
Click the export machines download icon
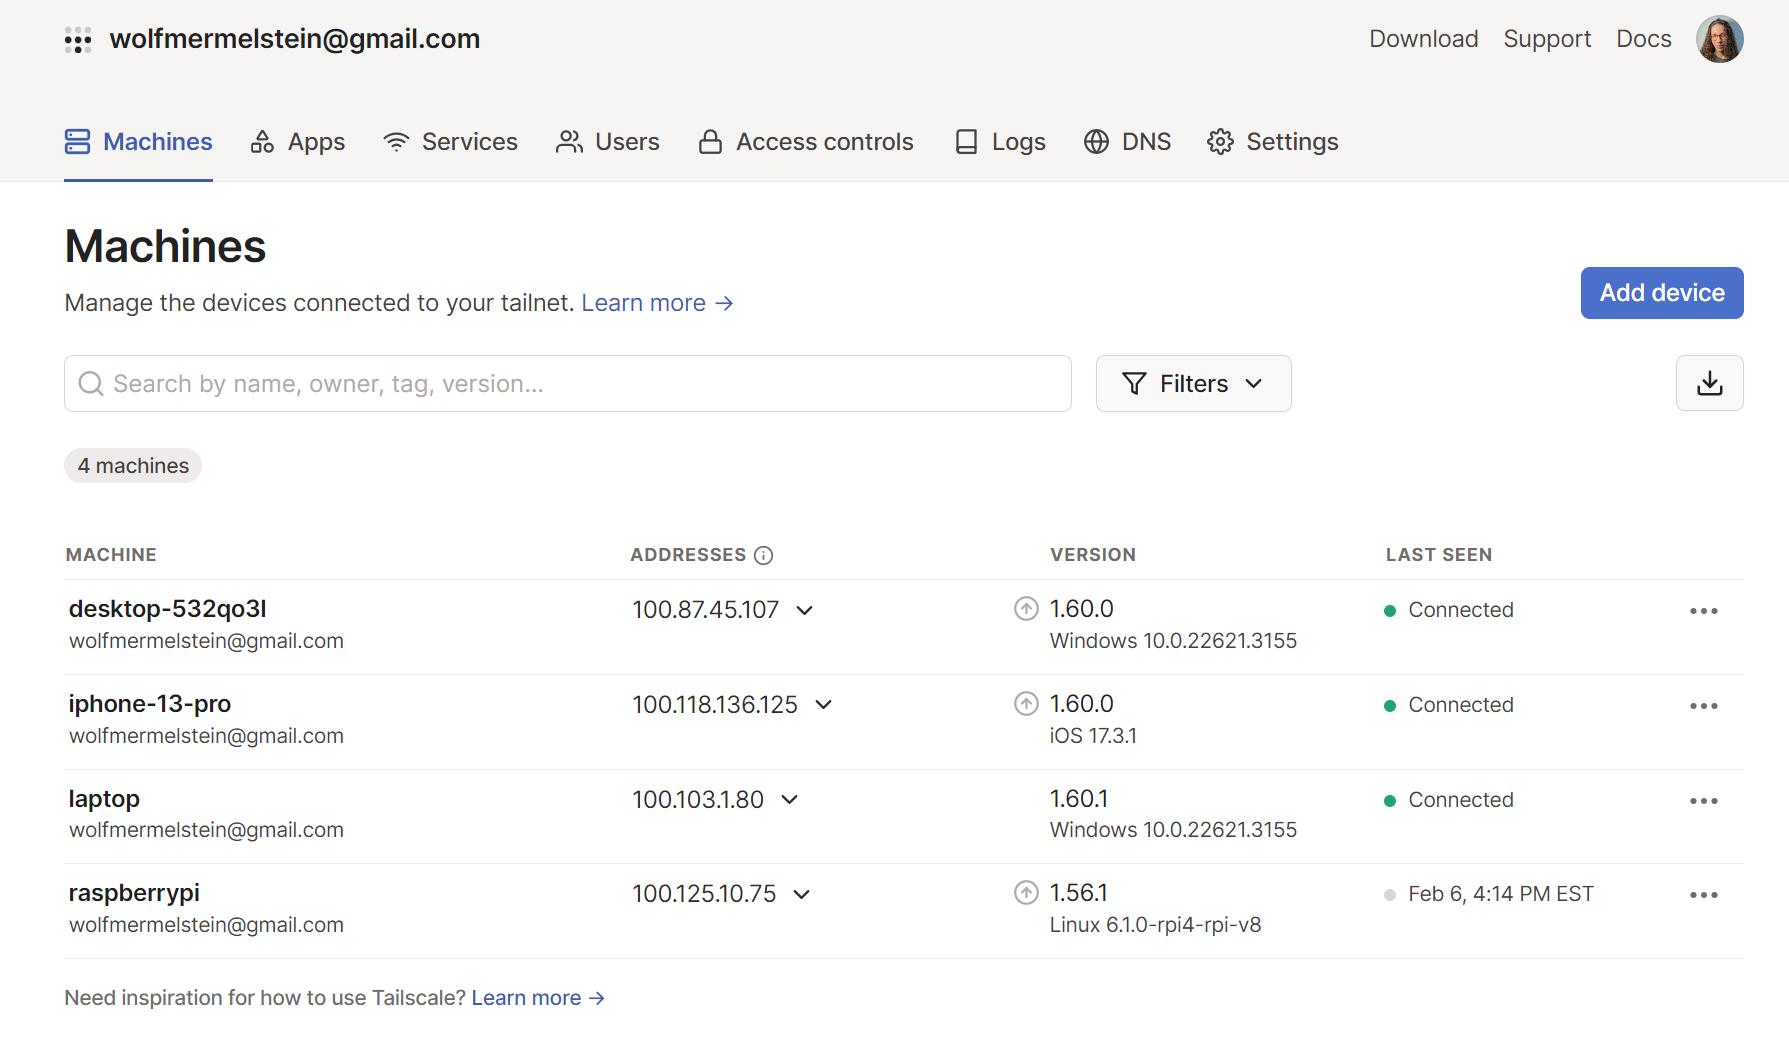coord(1709,383)
